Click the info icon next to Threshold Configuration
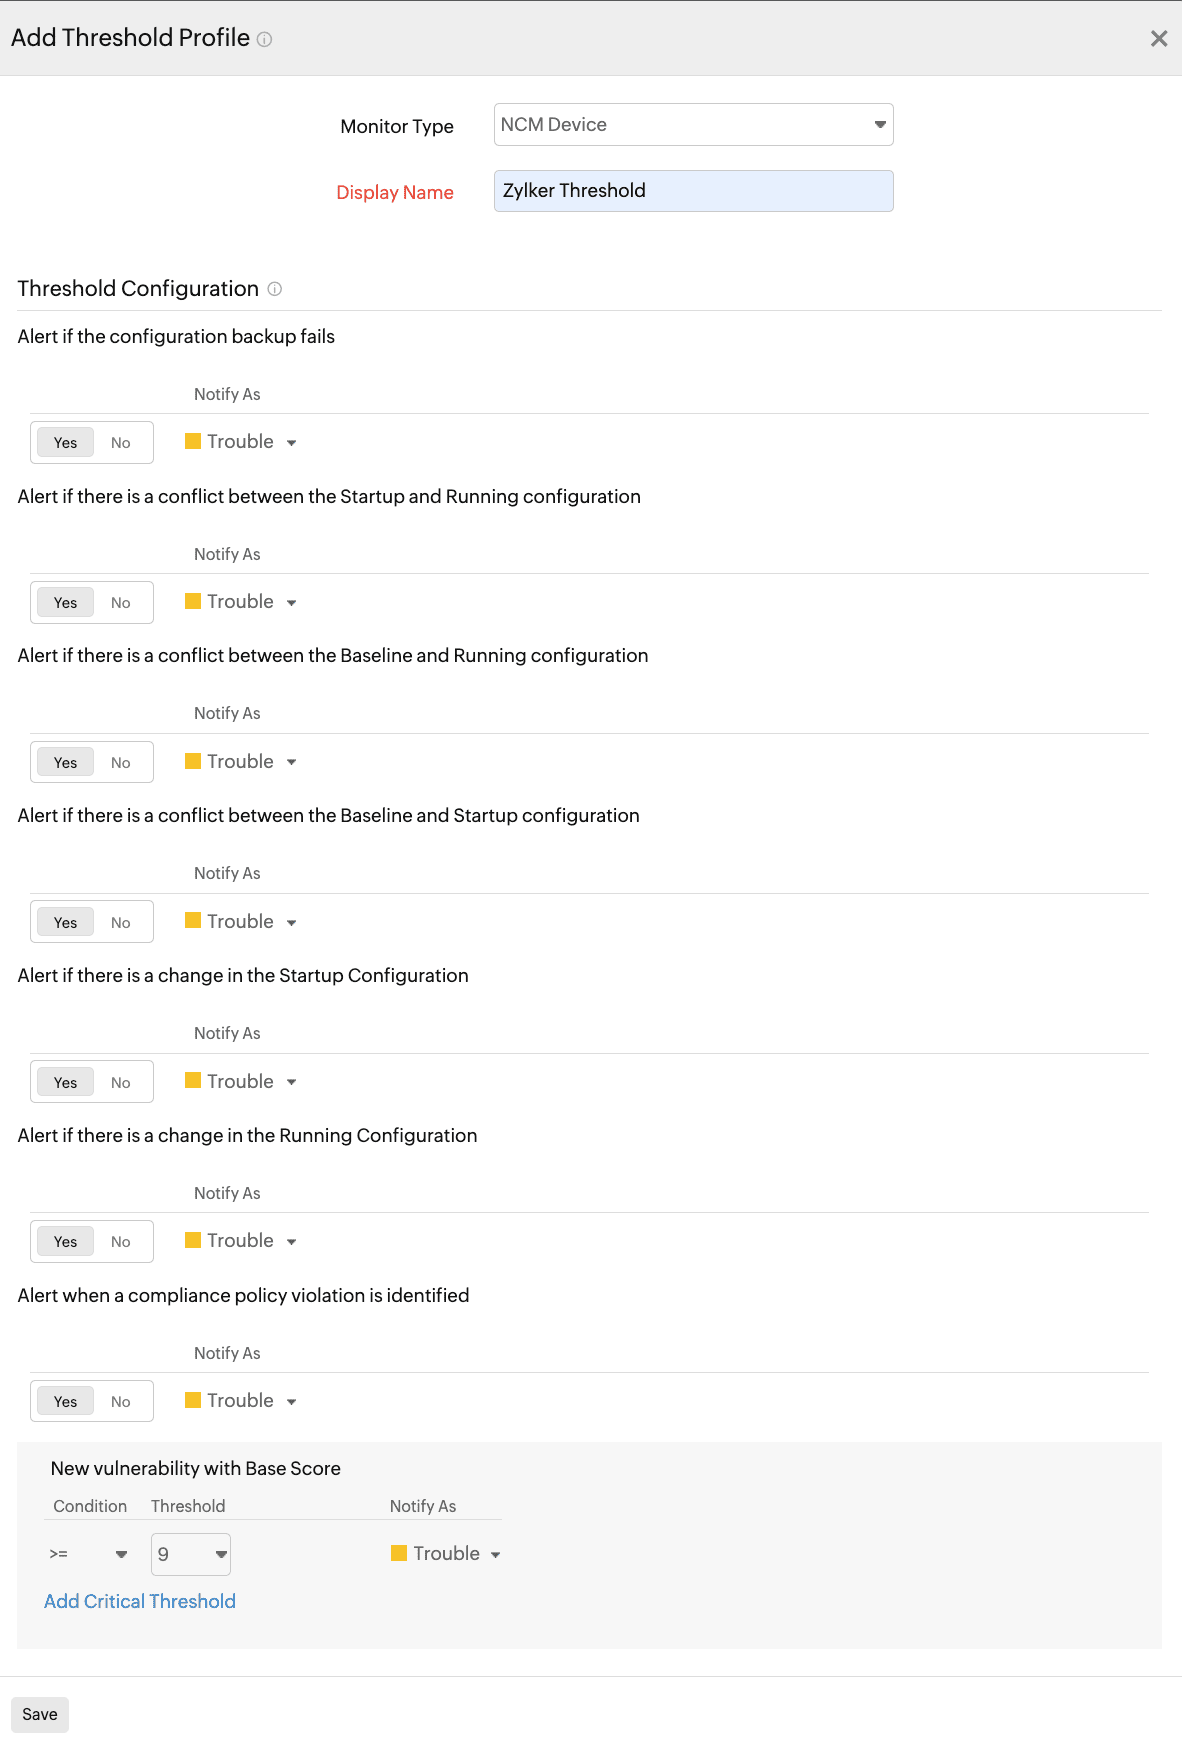The image size is (1182, 1750). [x=275, y=289]
